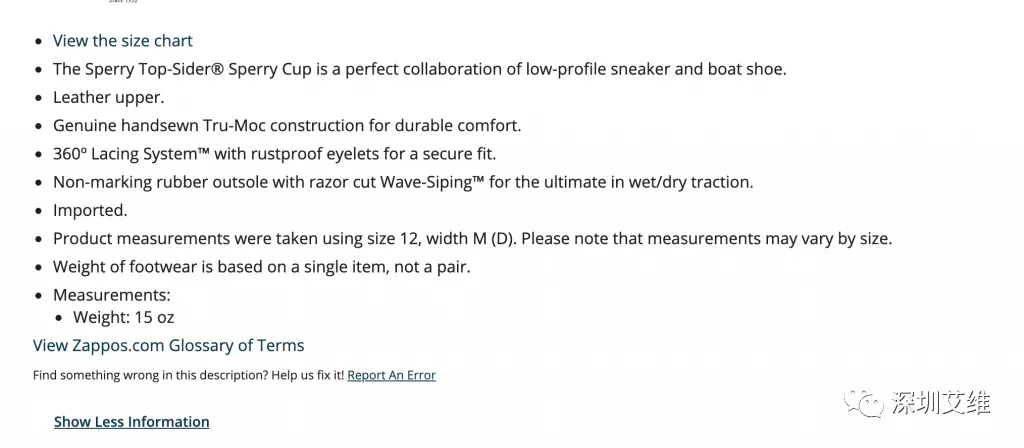Click the Sperry Top-Sider Sperry Cup description line
Screen dimensions: 1024x448
tap(419, 70)
